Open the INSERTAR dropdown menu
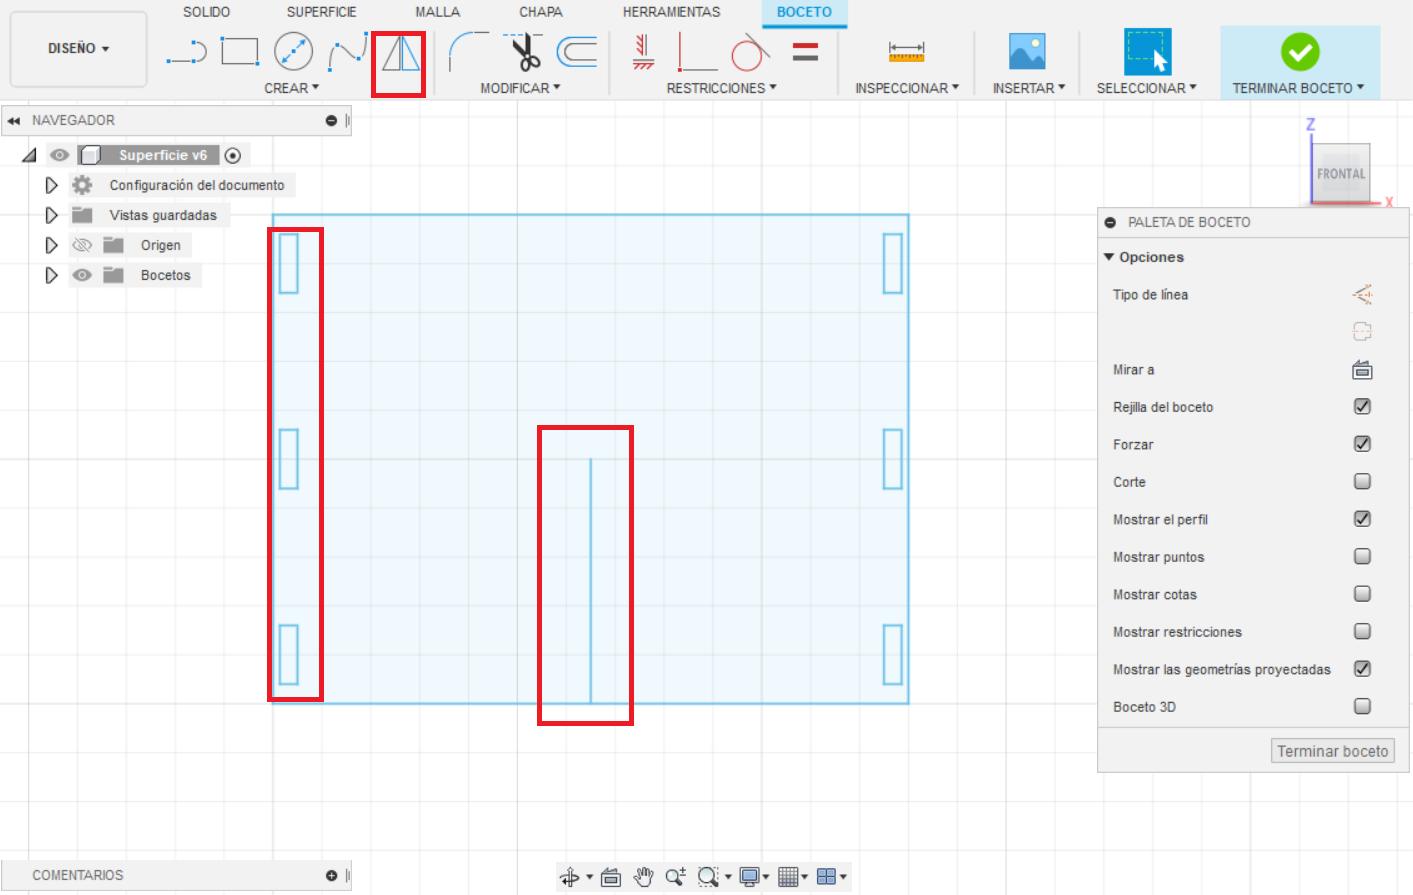 click(x=1029, y=88)
